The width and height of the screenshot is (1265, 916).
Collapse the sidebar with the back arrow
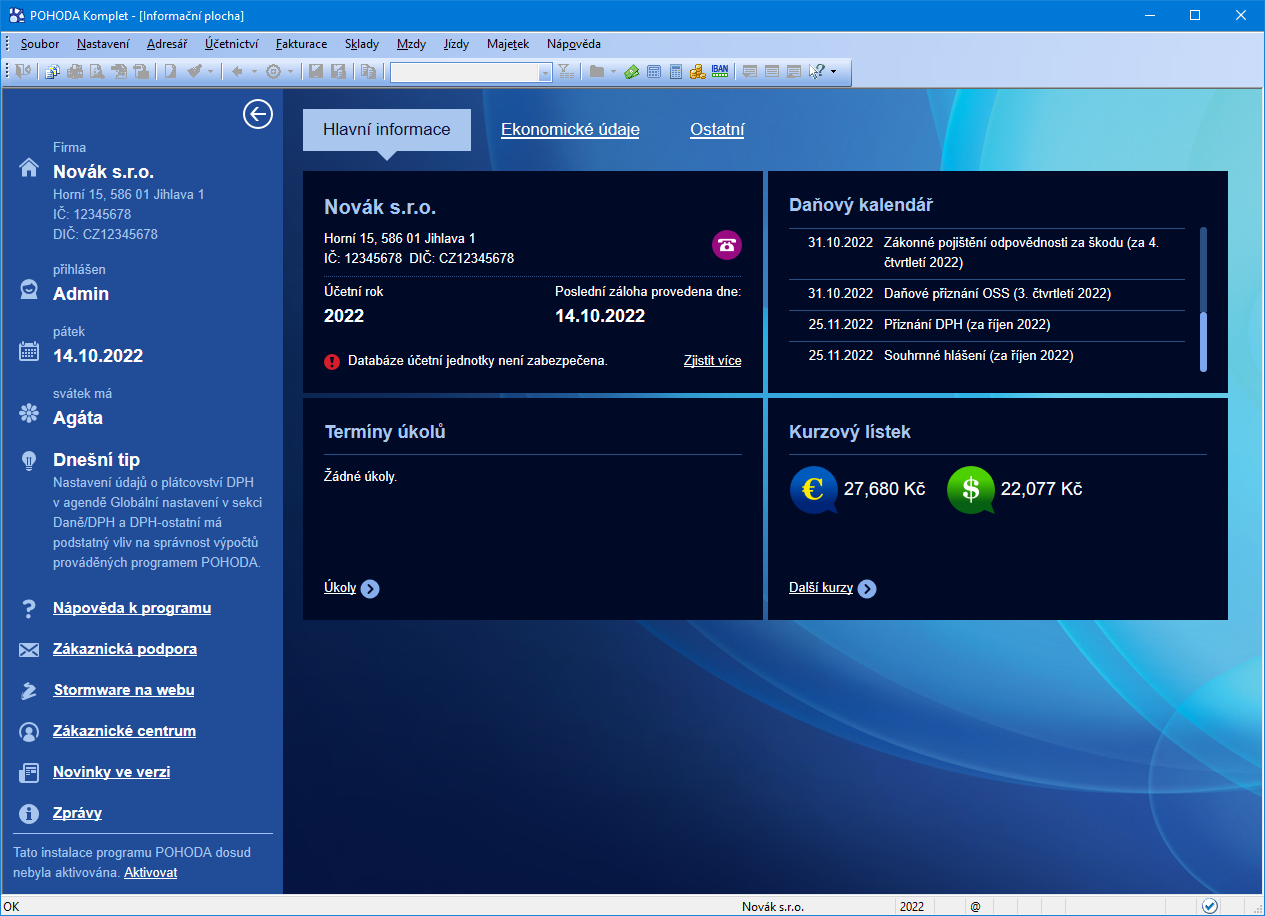(x=258, y=115)
